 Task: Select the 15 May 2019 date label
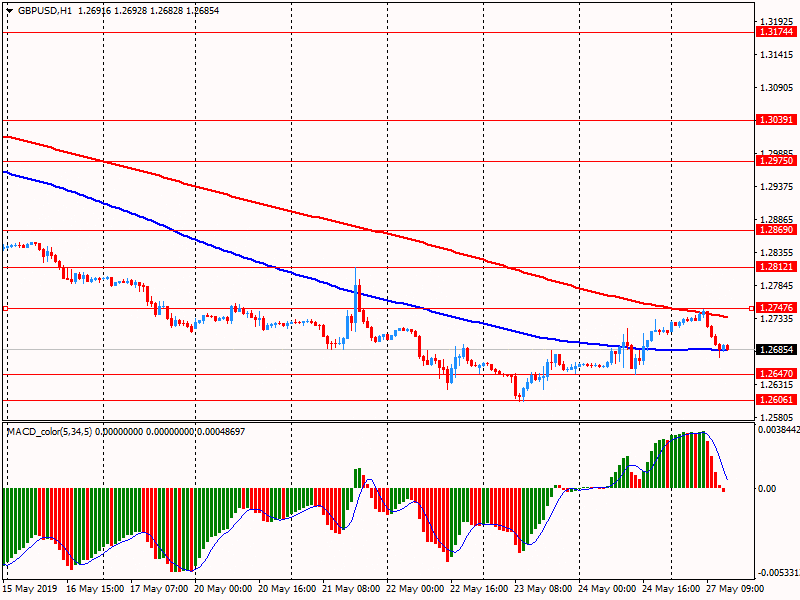pos(31,590)
